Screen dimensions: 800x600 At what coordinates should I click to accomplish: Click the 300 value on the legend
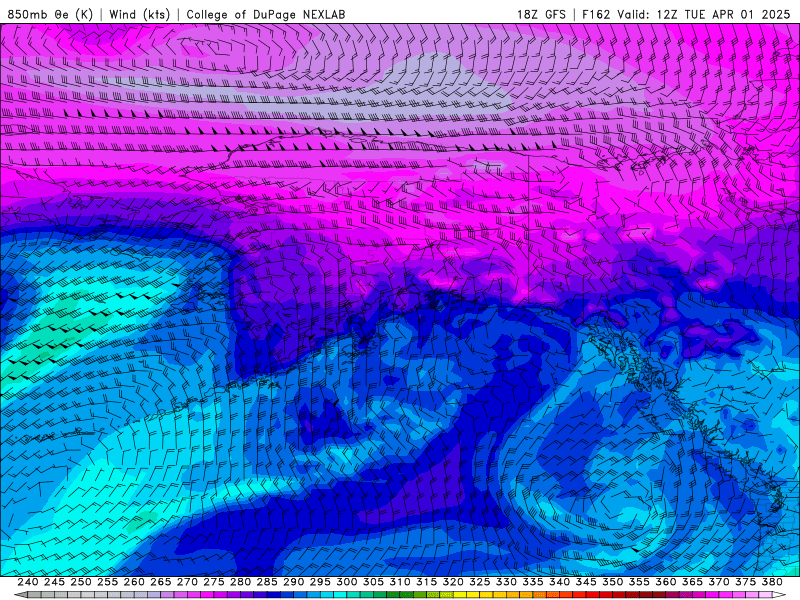[346, 582]
